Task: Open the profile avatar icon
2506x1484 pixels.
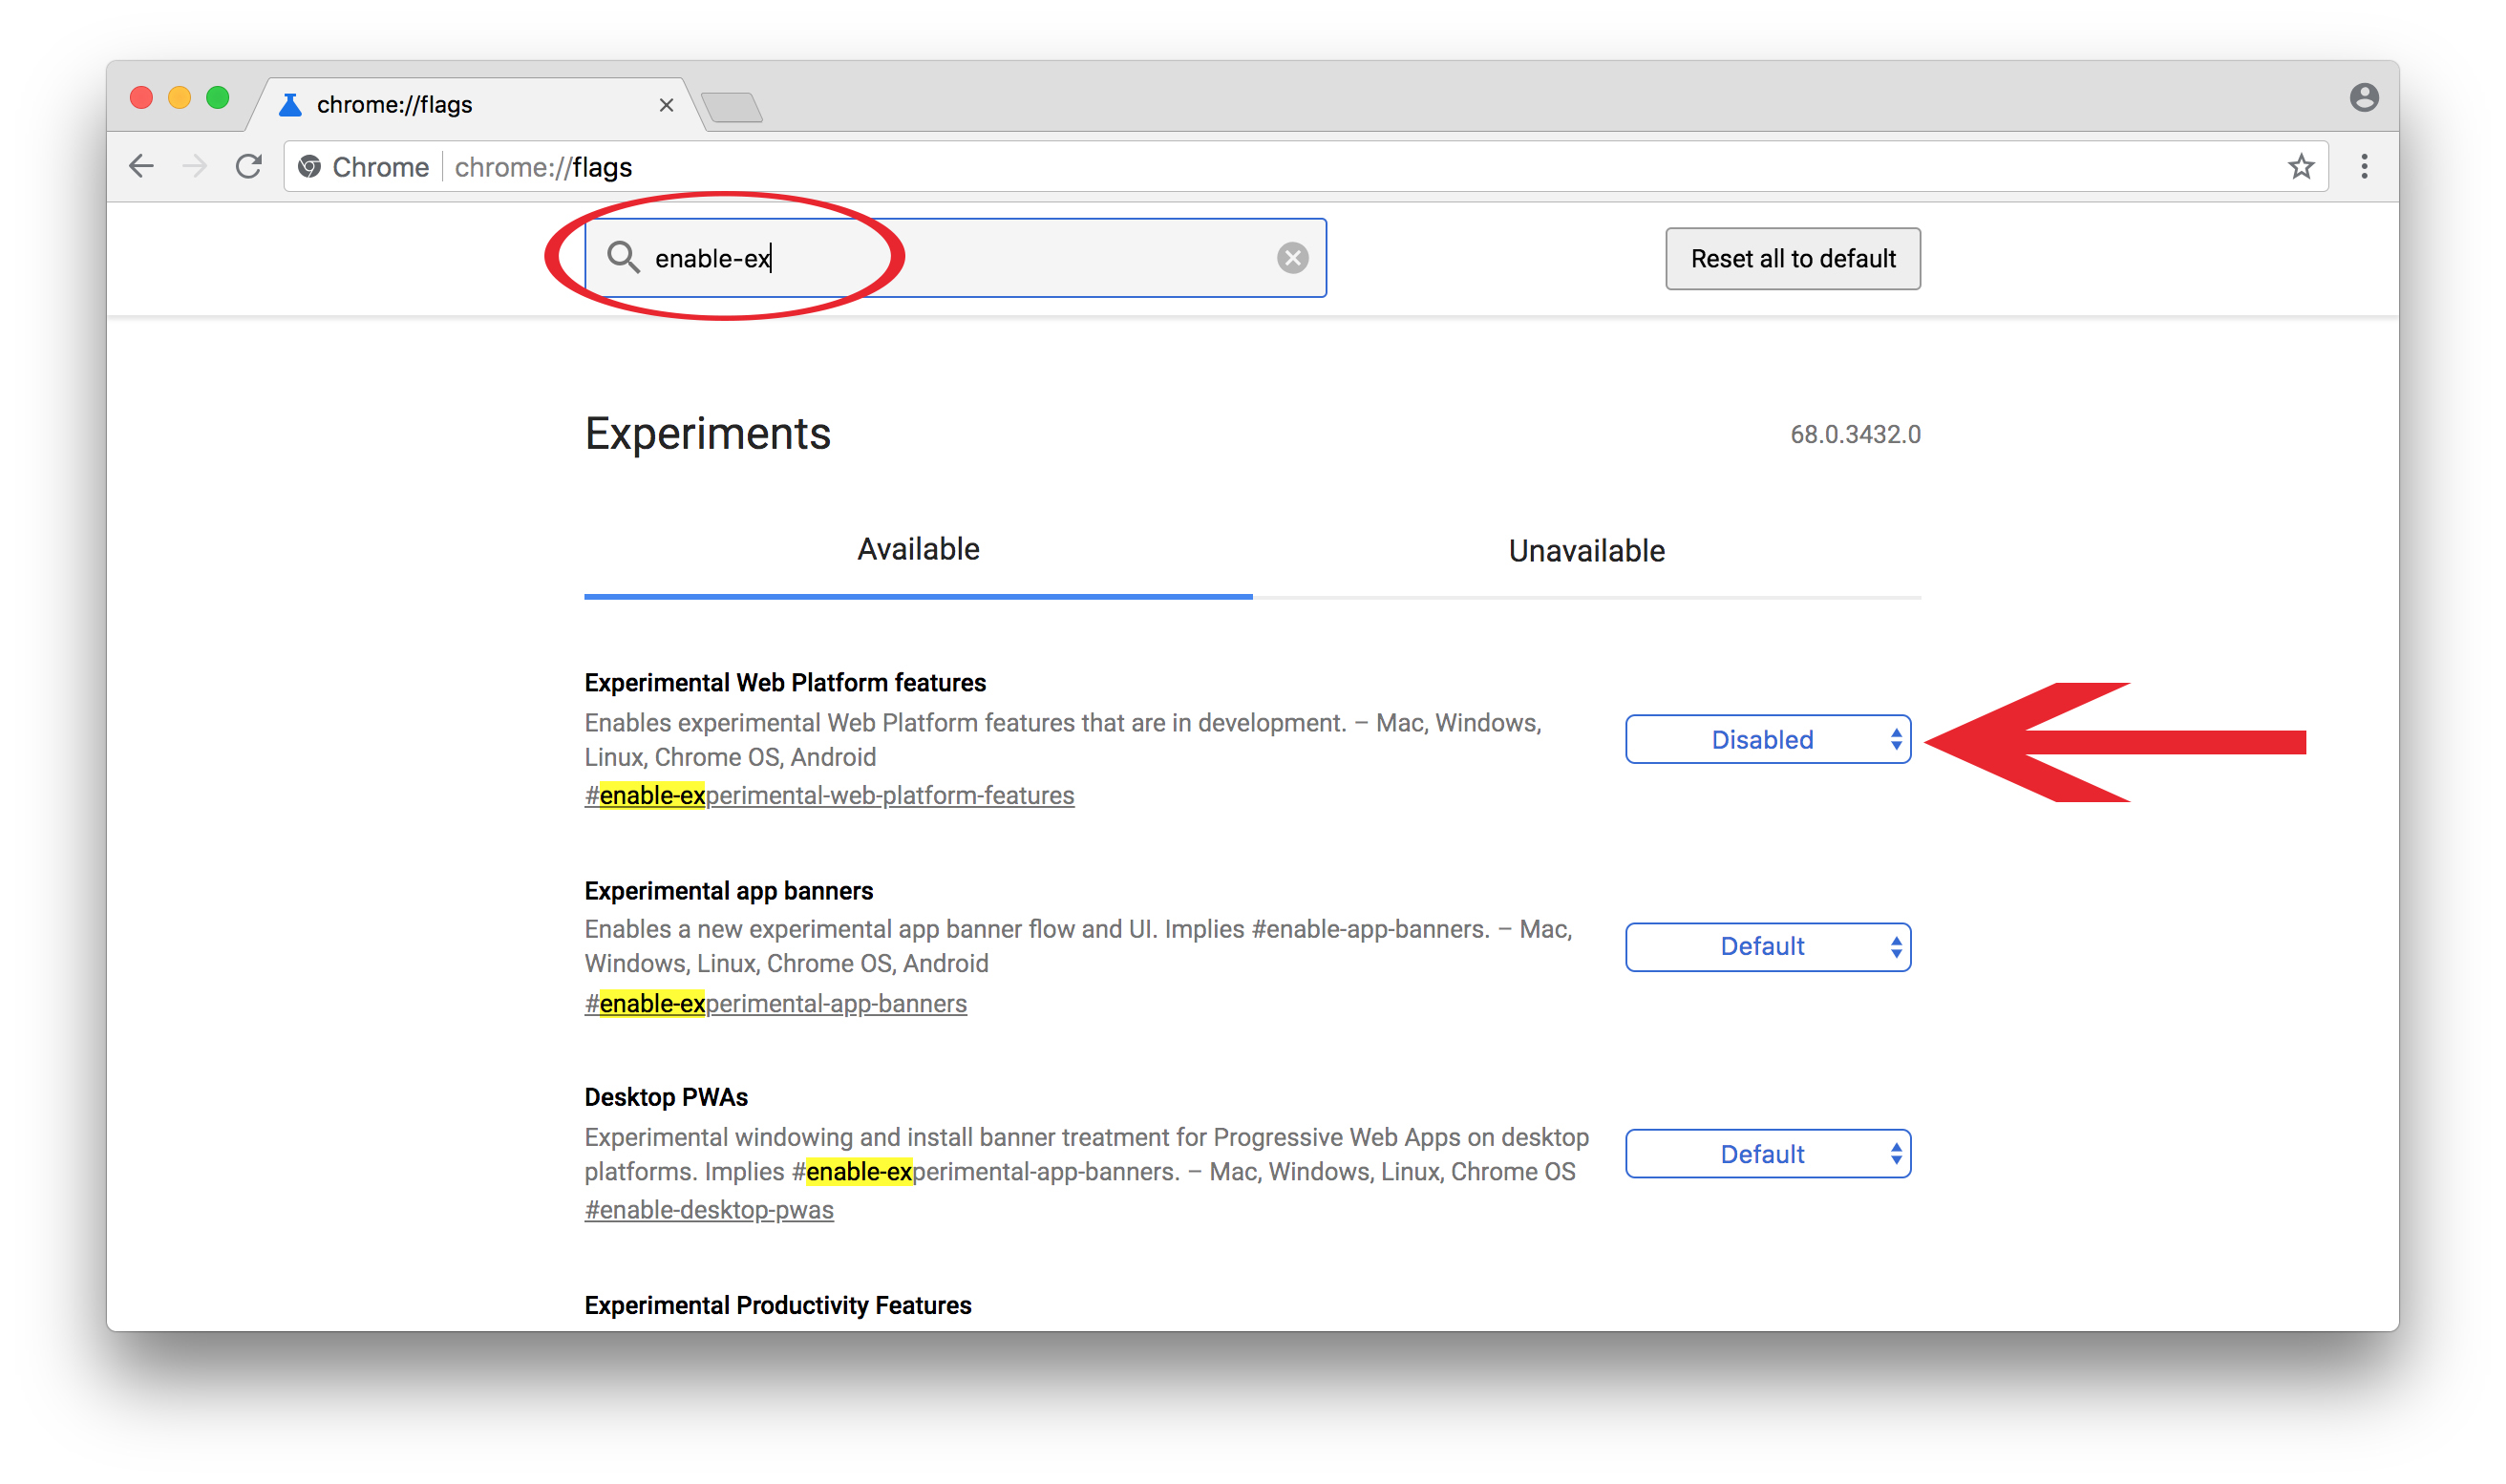Action: click(2364, 97)
